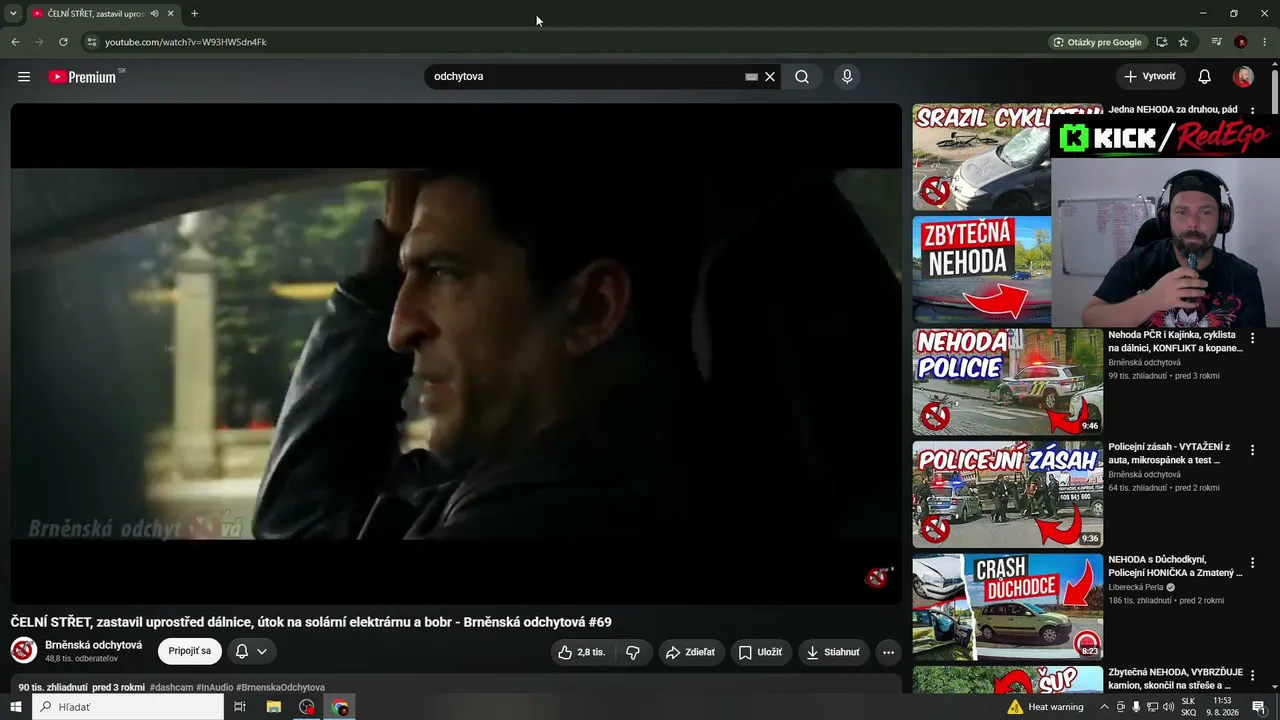Expand the channel notification bell dropdown

click(252, 651)
